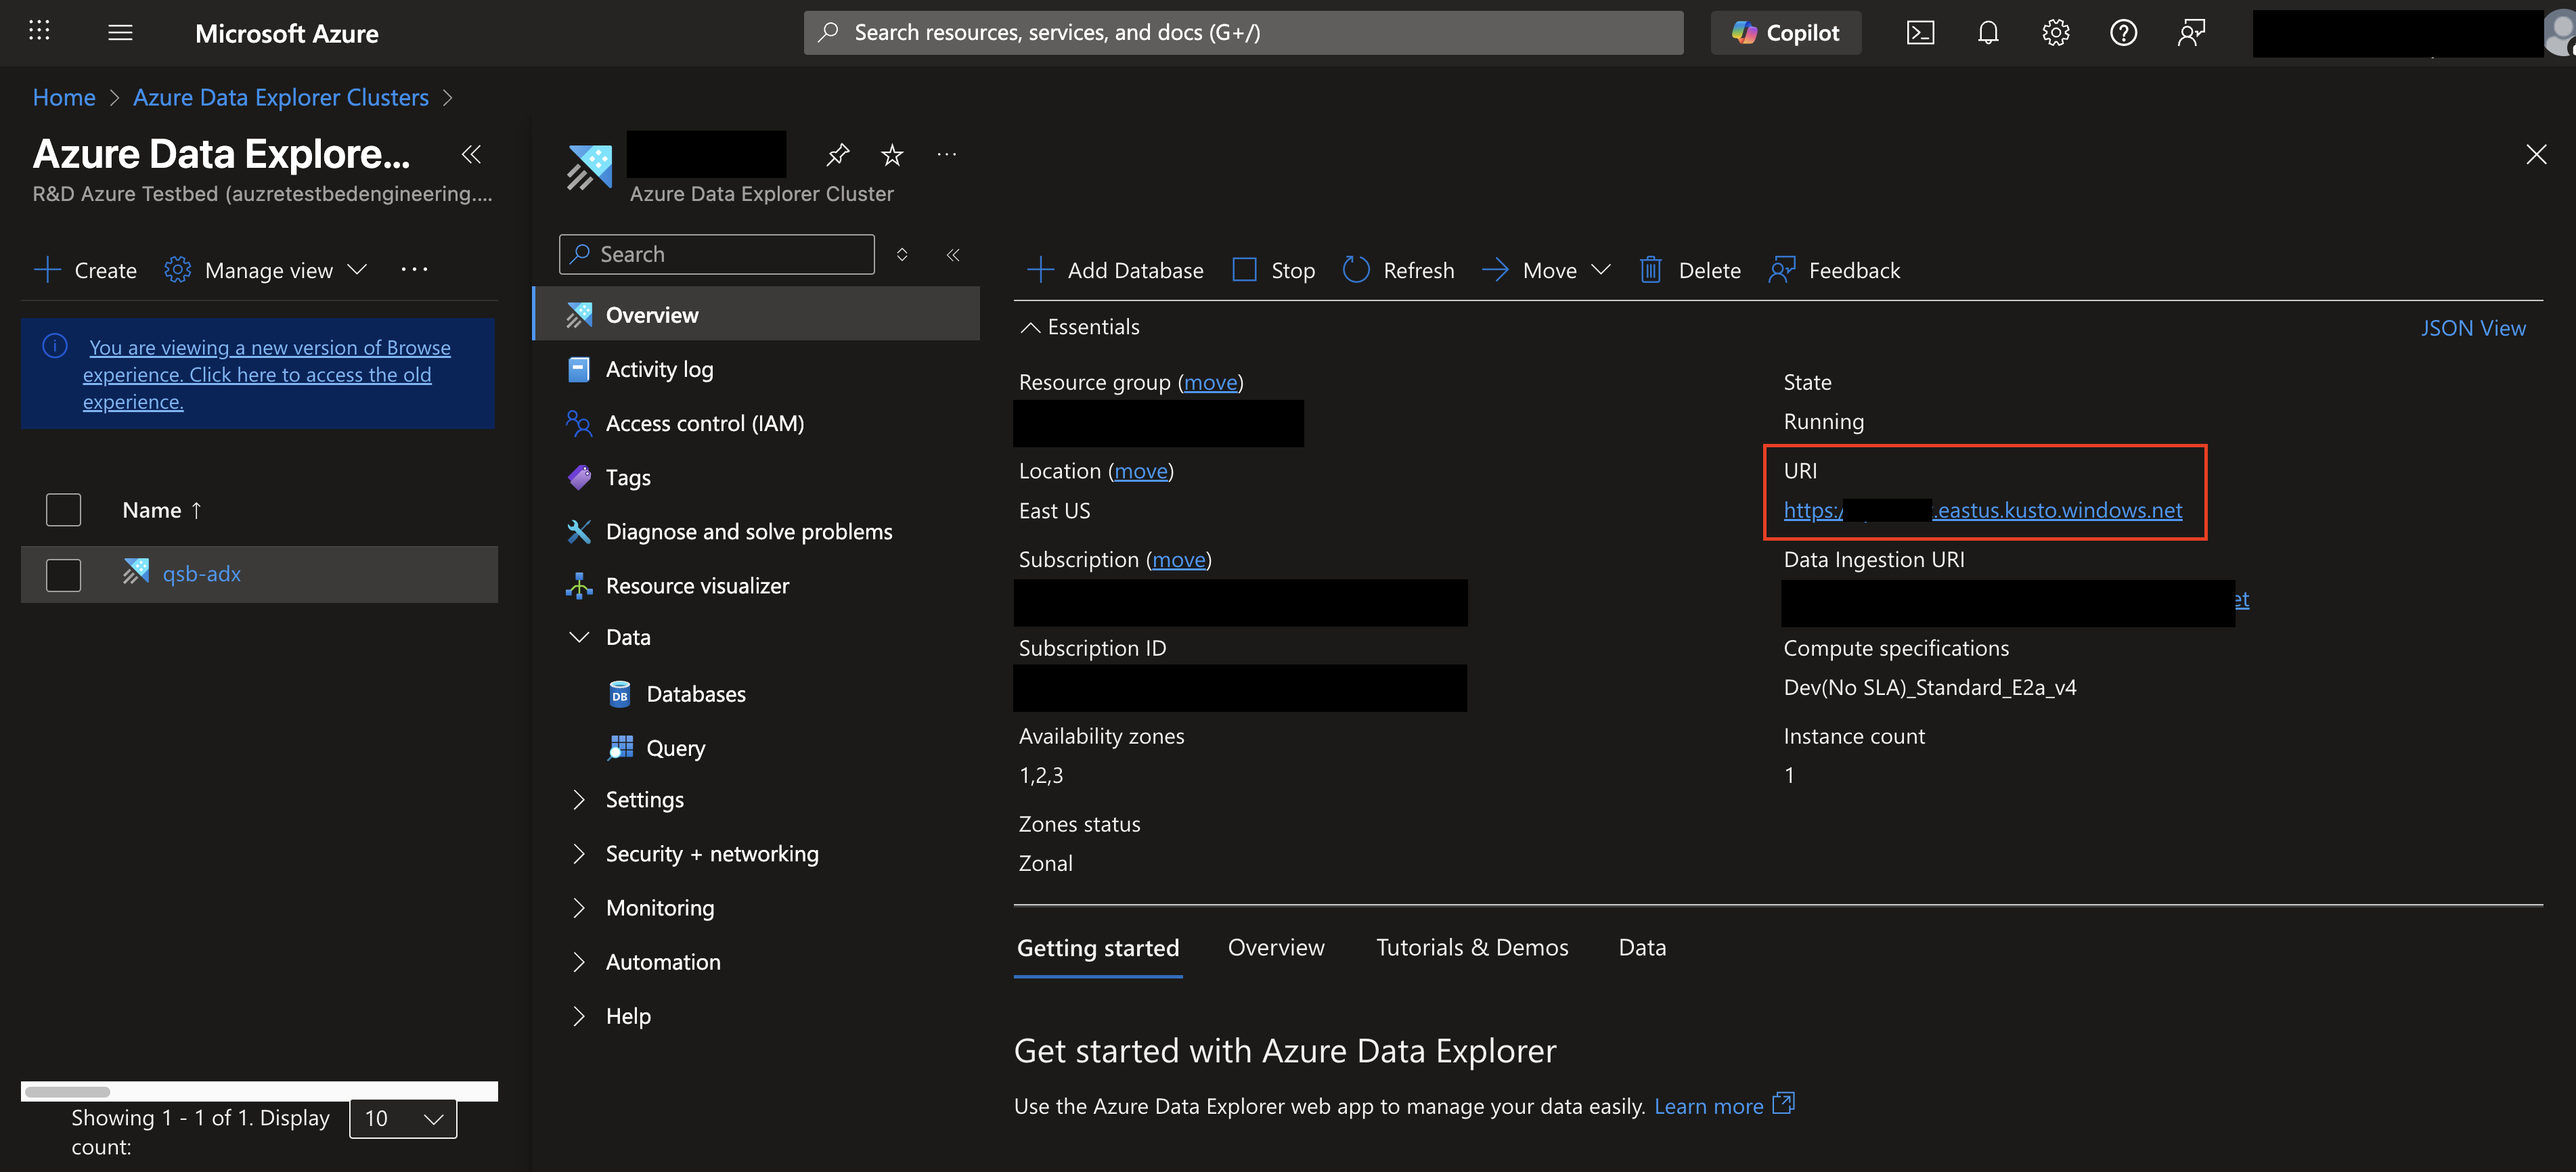
Task: Click the global search resources box
Action: point(1243,33)
